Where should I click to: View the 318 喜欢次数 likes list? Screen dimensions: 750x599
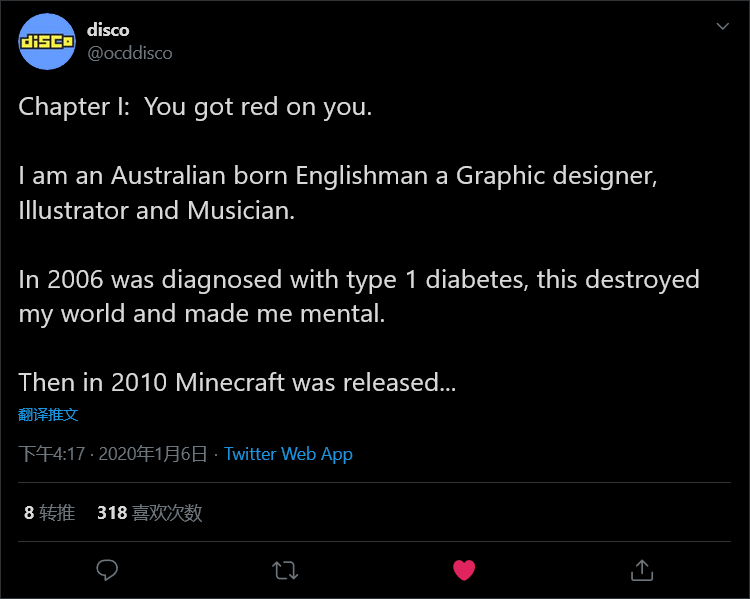149,513
